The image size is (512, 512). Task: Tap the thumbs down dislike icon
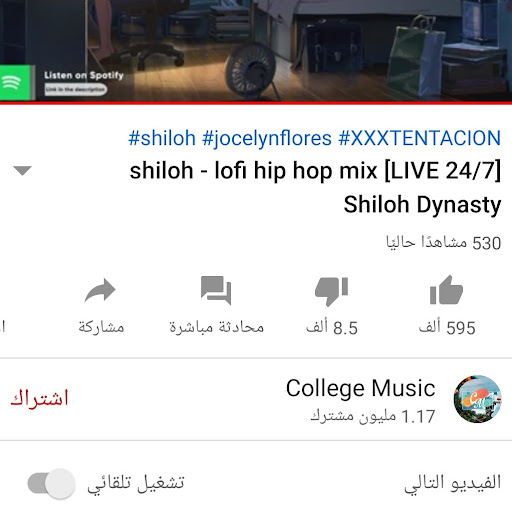tap(331, 291)
